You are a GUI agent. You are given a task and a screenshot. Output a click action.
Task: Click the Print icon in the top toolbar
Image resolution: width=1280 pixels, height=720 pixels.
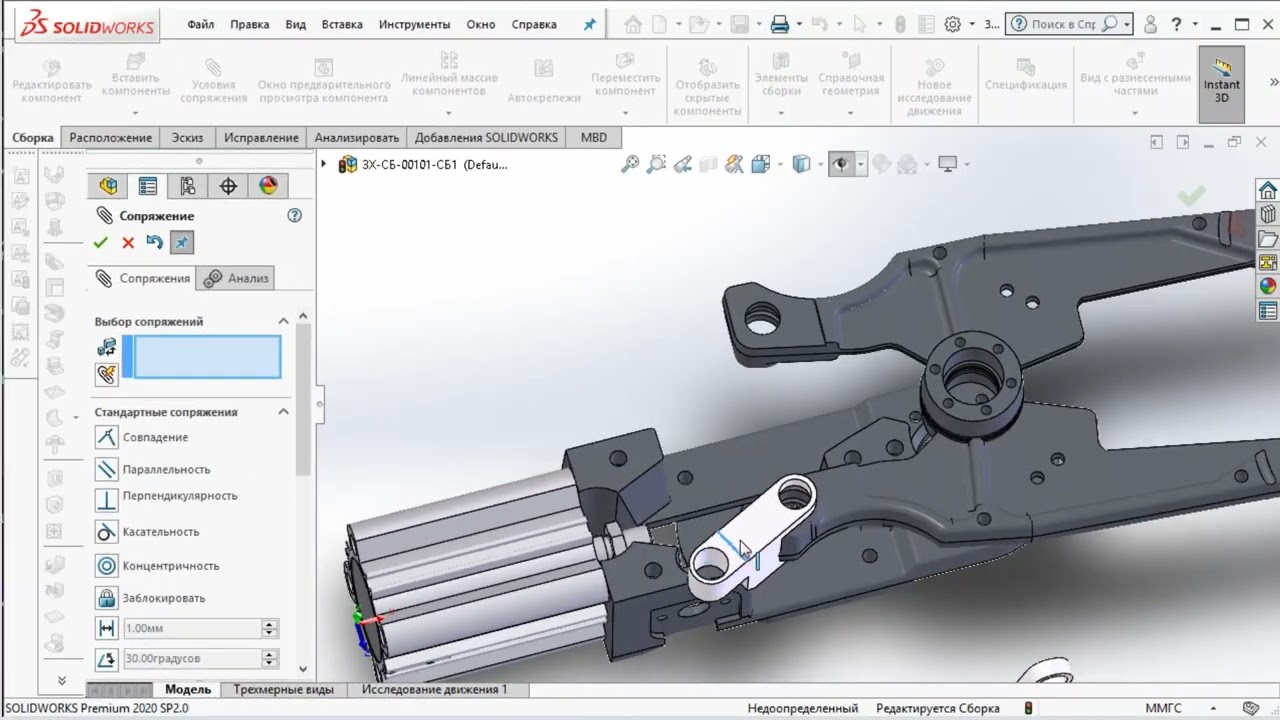(780, 24)
